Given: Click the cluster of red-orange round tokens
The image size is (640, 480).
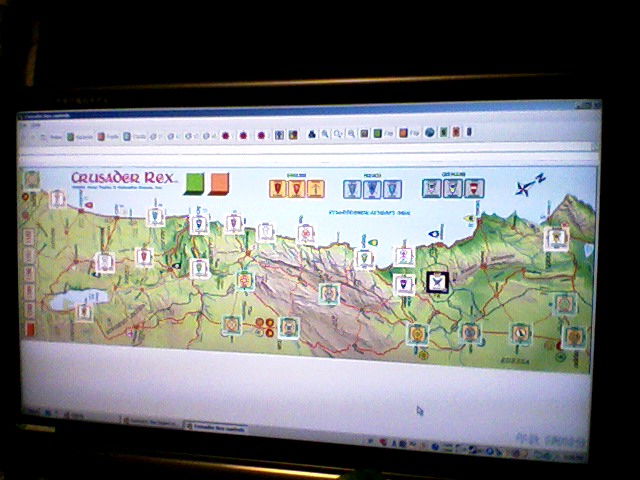Looking at the screenshot, I should click(264, 327).
